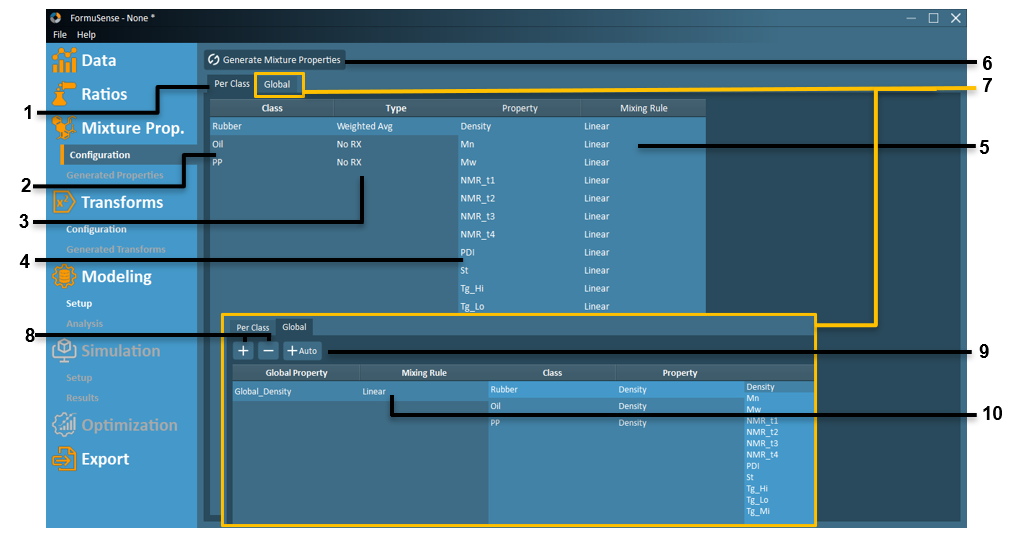Change the Linear mixing rule for Mn
The width and height of the screenshot is (1024, 535).
[643, 144]
